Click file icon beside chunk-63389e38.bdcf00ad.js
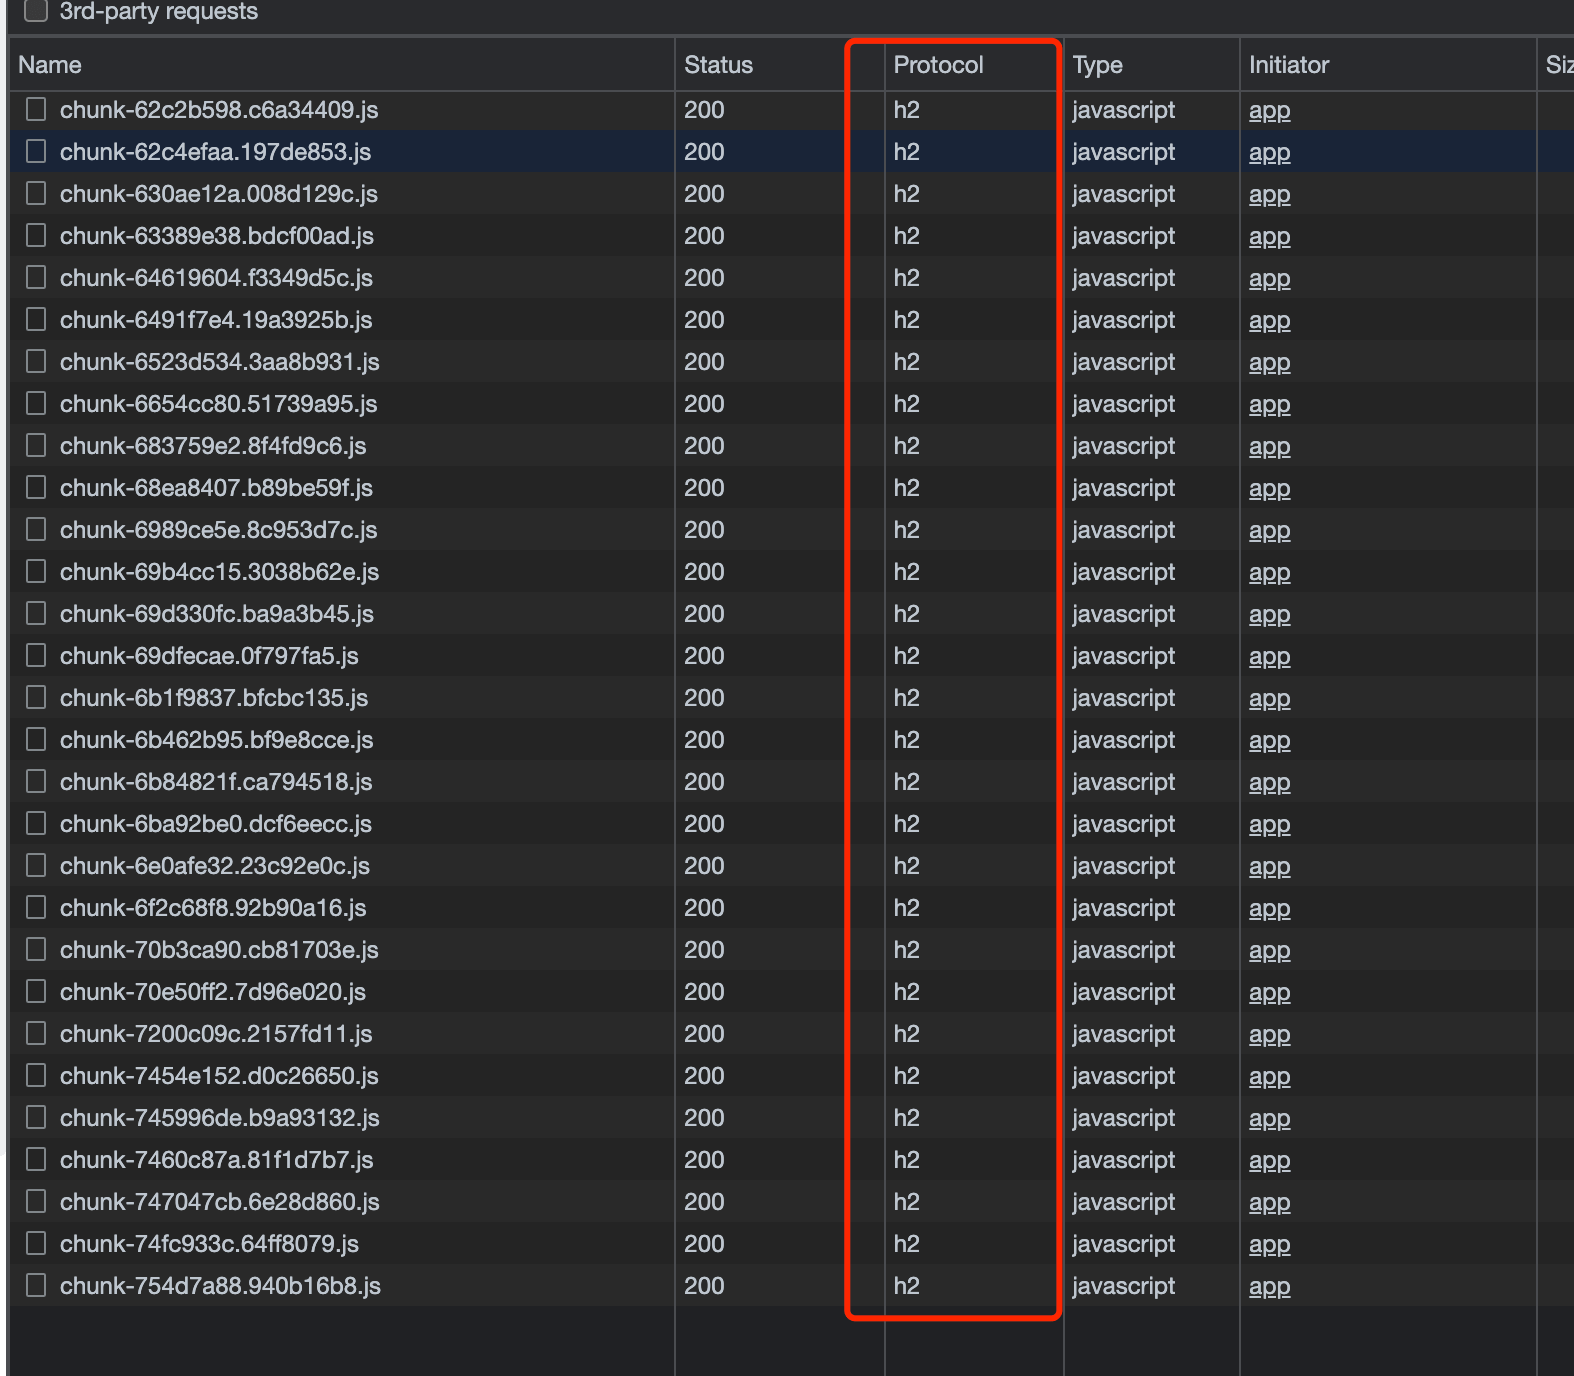The height and width of the screenshot is (1376, 1574). click(36, 236)
